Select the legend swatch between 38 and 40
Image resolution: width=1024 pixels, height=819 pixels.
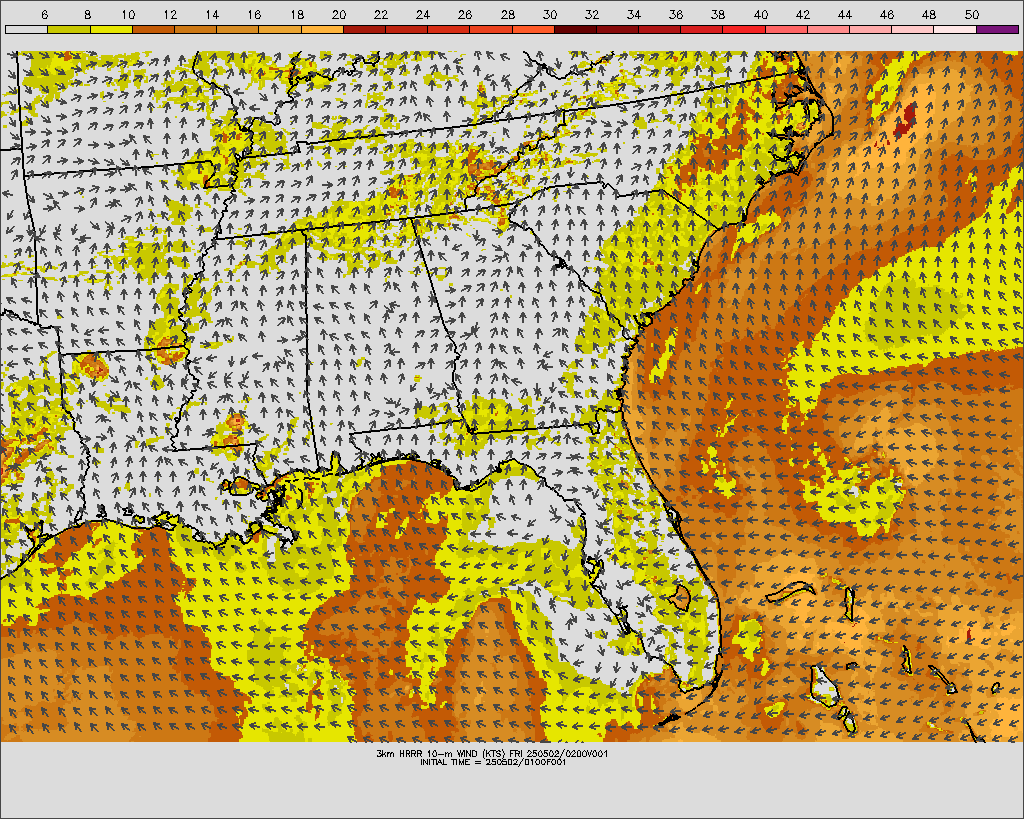(744, 29)
